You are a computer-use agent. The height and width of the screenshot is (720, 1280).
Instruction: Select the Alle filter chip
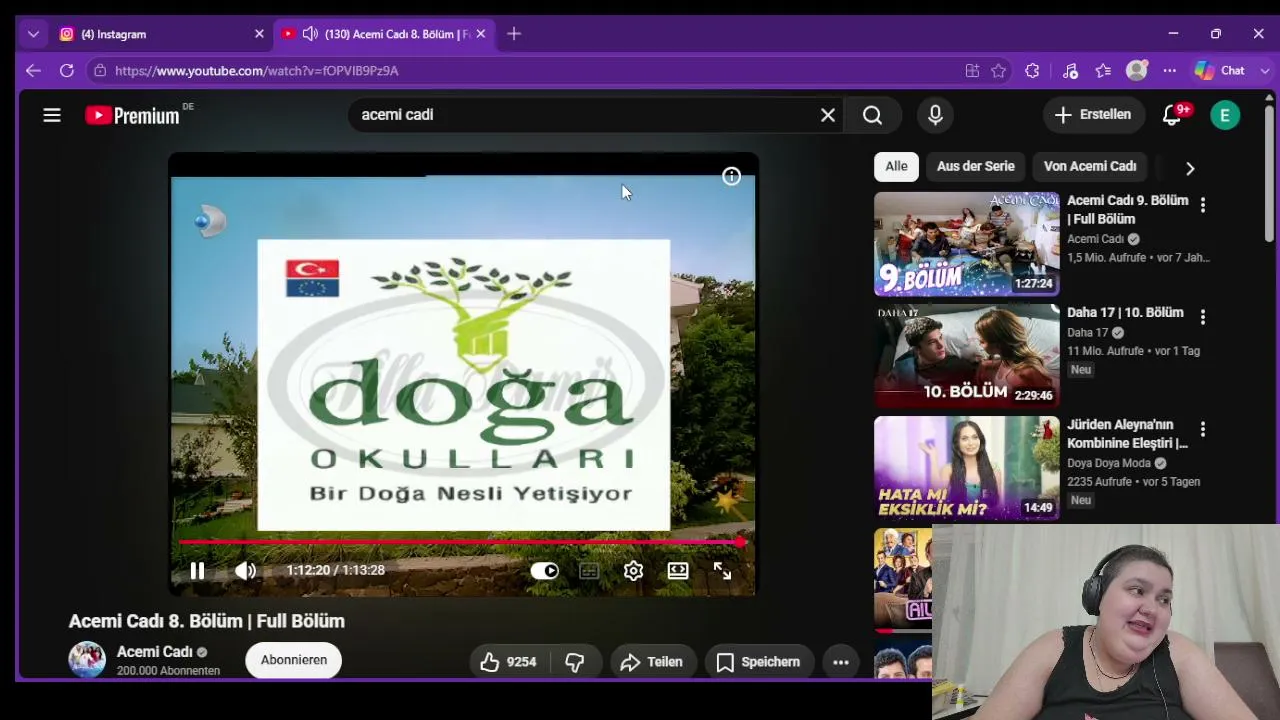896,167
